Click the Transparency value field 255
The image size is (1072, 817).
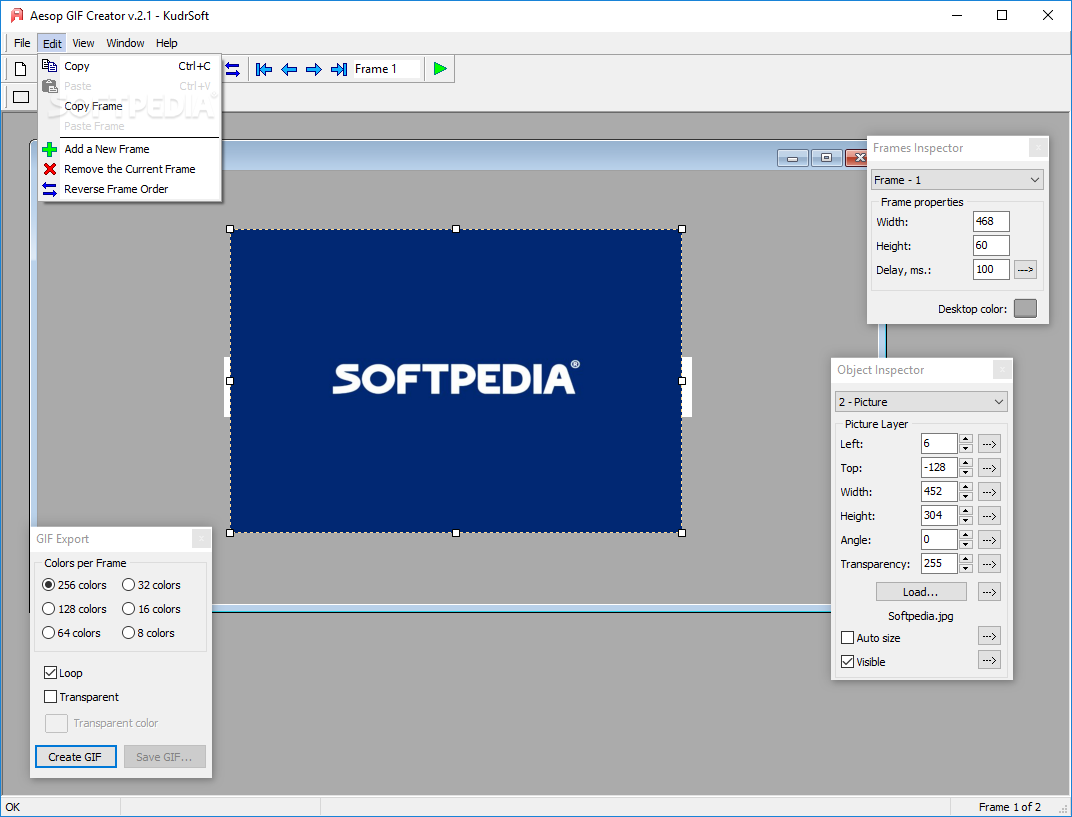coord(939,563)
